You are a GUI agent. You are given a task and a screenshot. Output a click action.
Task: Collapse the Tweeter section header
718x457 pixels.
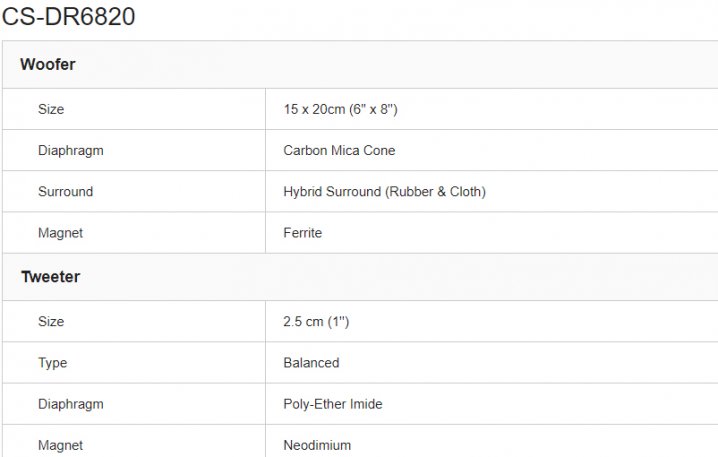click(360, 277)
